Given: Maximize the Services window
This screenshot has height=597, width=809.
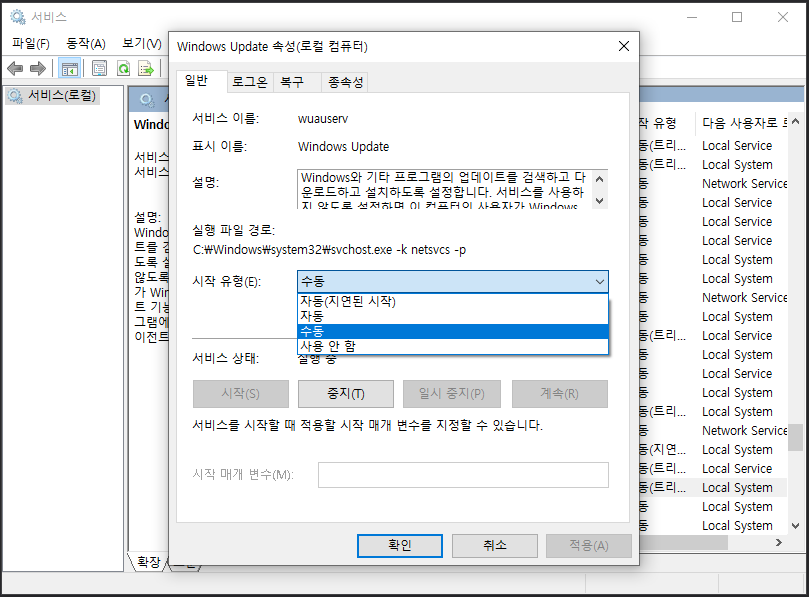Looking at the screenshot, I should coord(737,17).
